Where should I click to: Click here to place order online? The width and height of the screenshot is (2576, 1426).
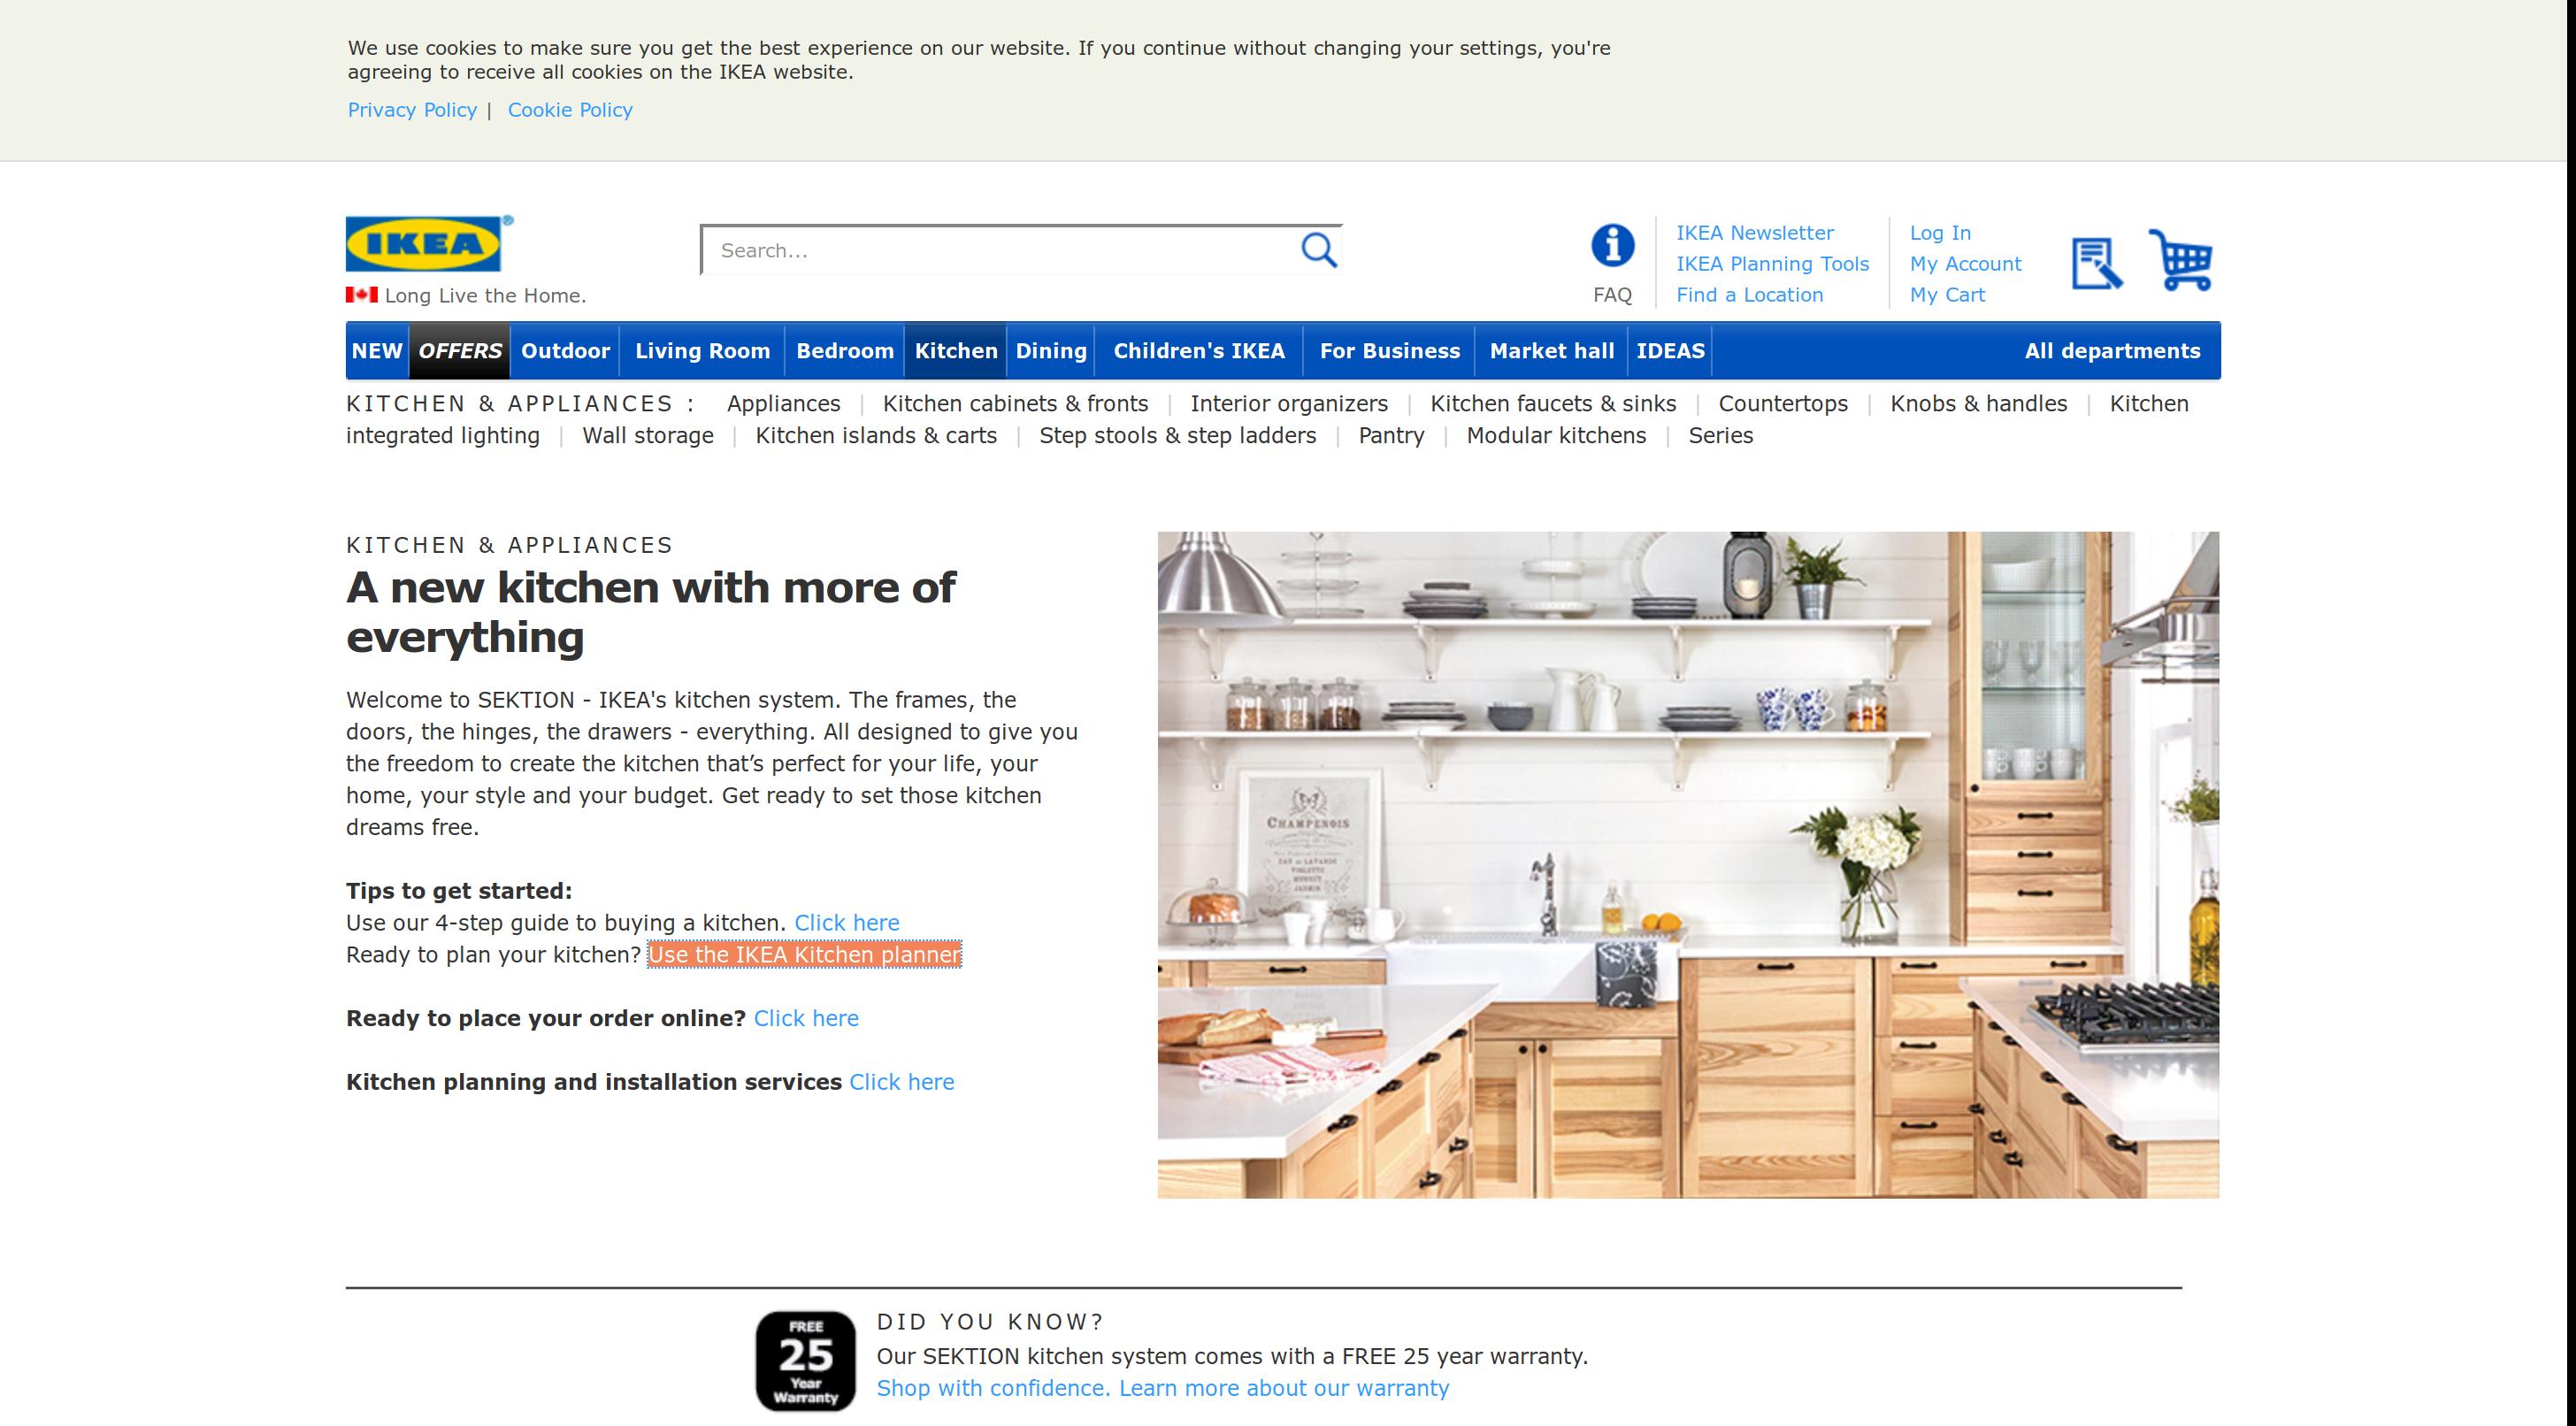pyautogui.click(x=806, y=1019)
